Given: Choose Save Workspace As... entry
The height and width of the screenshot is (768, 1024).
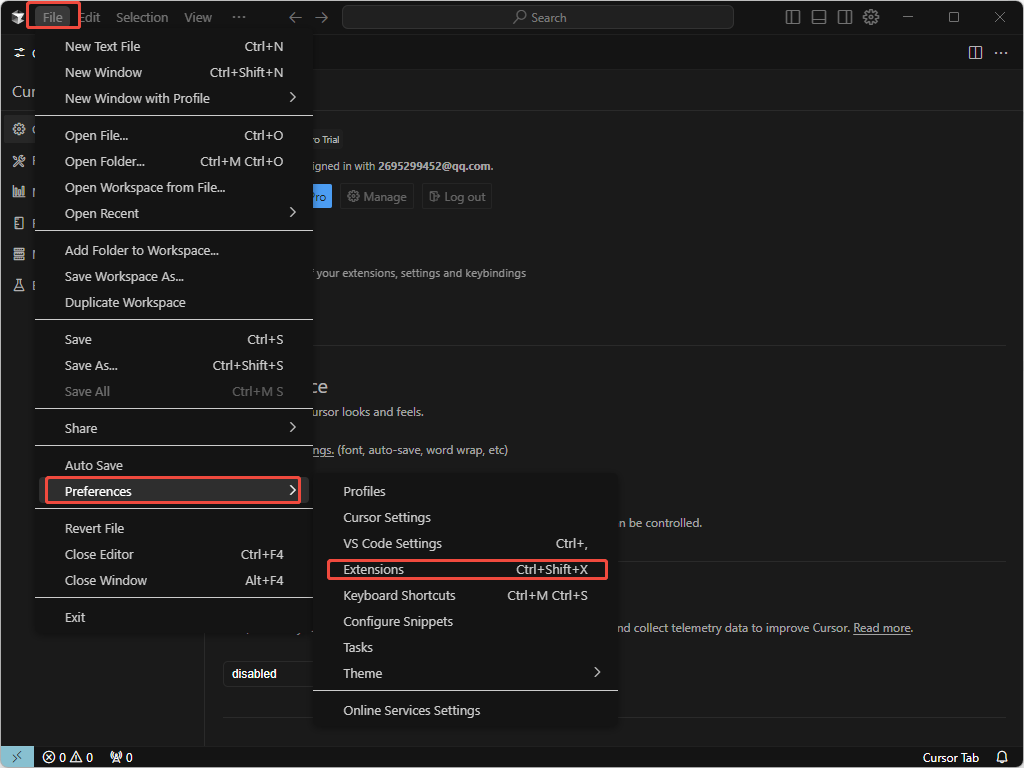Looking at the screenshot, I should [x=174, y=277].
